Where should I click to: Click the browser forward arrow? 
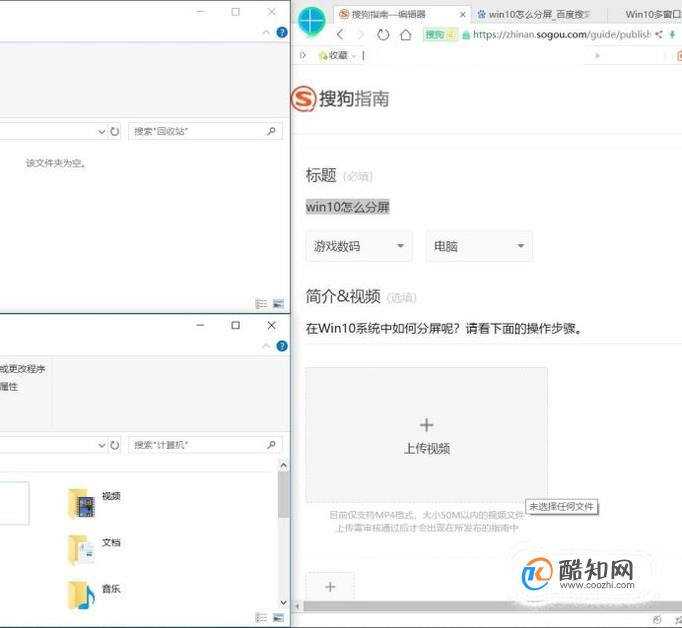click(x=361, y=34)
